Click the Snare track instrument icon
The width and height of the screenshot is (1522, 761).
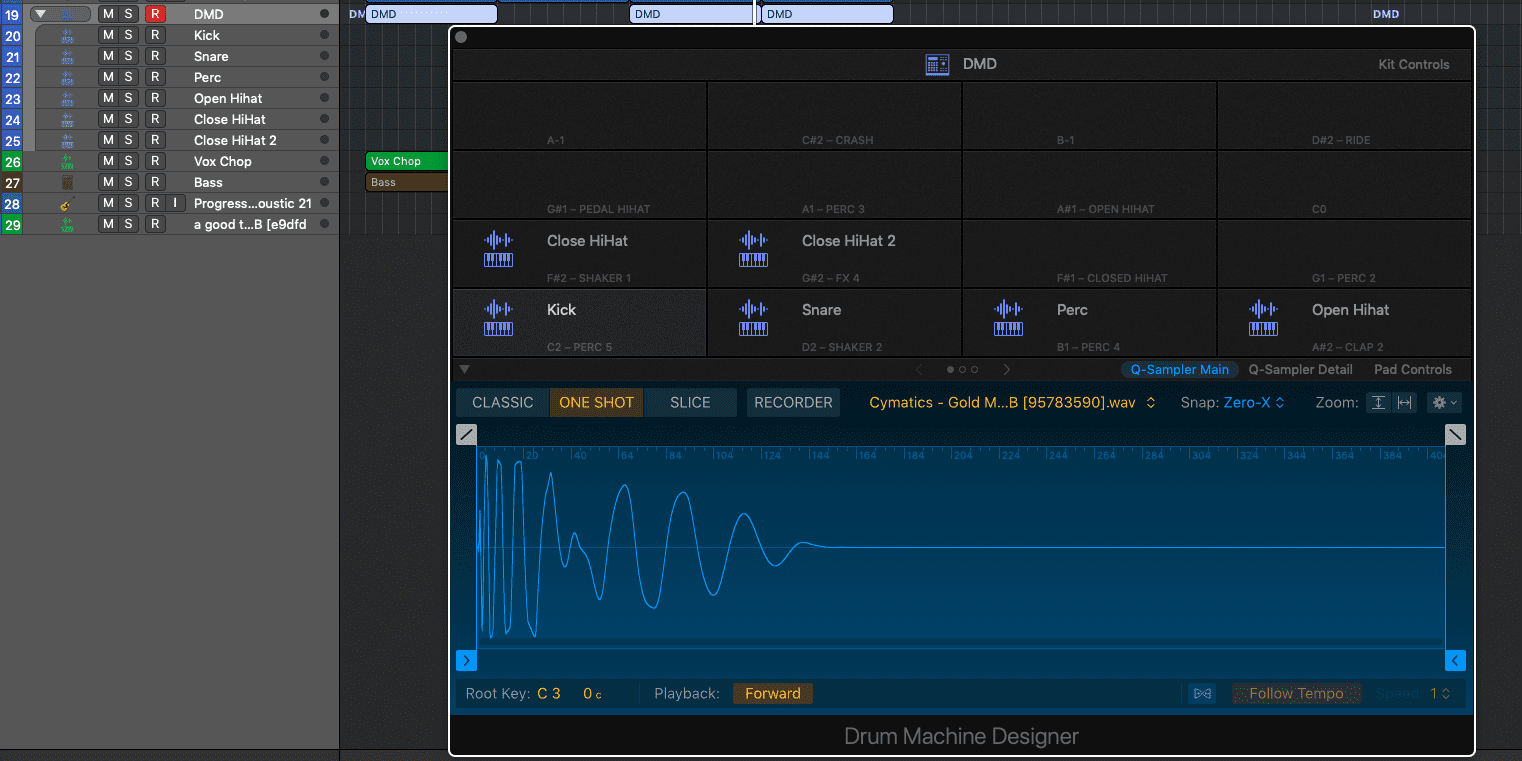point(67,57)
